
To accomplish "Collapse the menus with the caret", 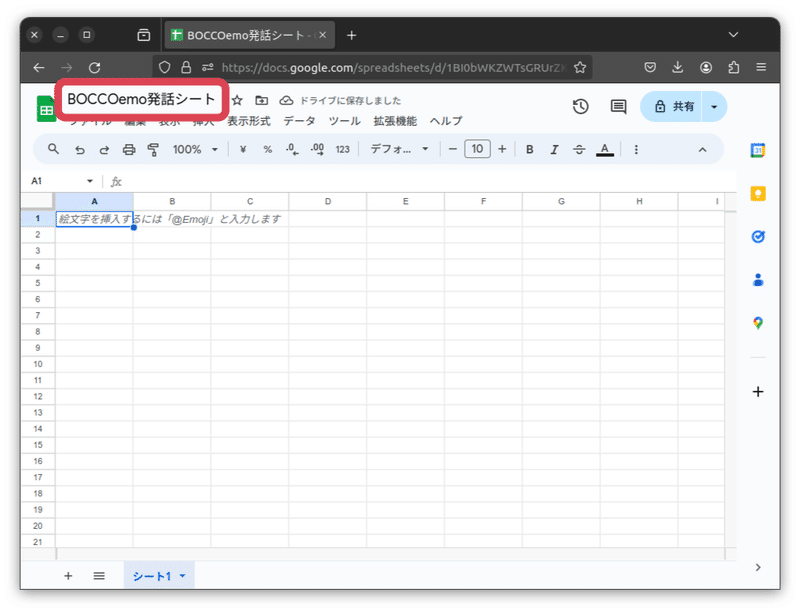I will point(703,149).
